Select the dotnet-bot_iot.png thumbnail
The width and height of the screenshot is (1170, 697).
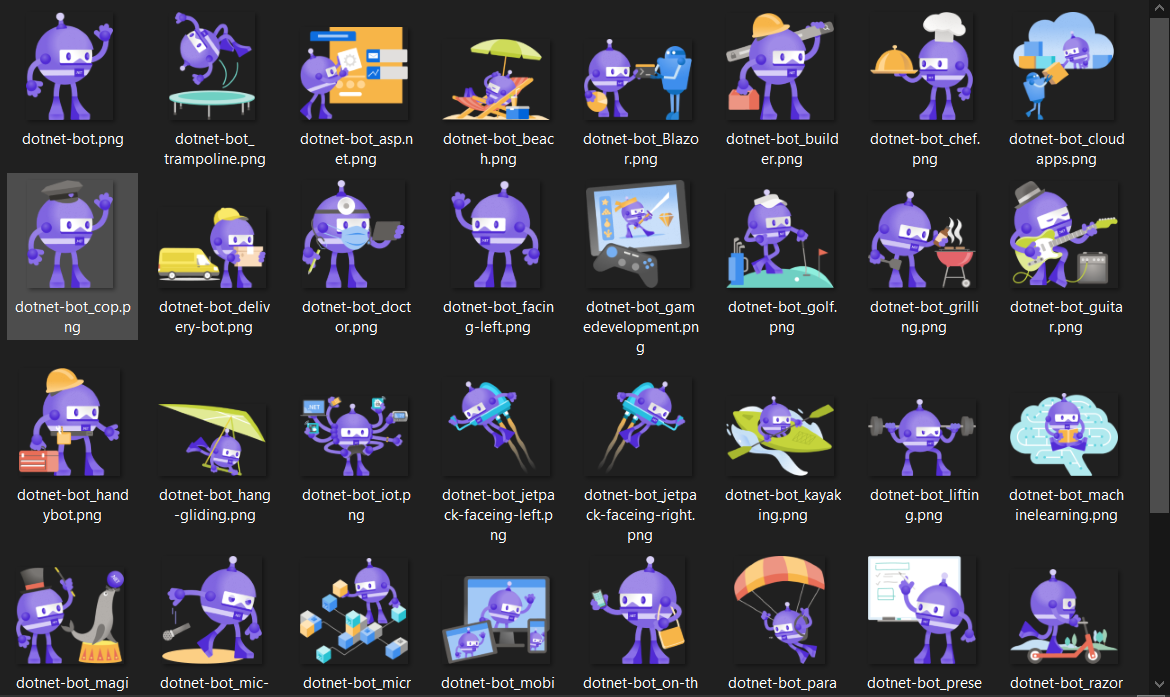[355, 436]
